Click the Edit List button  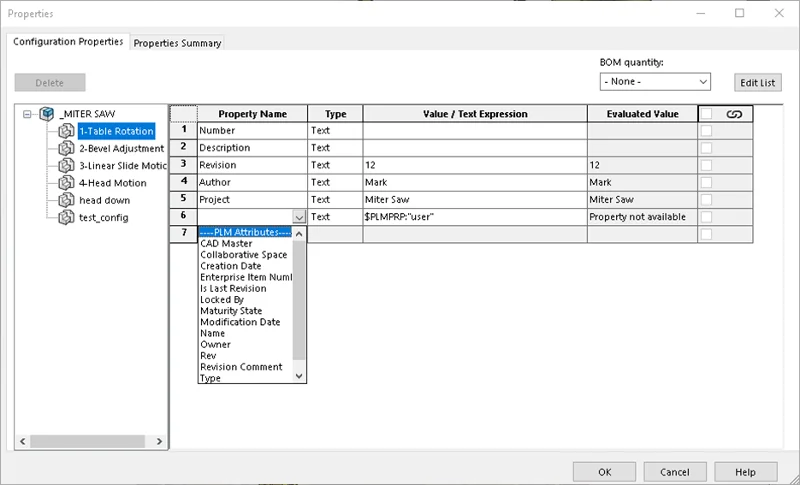click(757, 82)
